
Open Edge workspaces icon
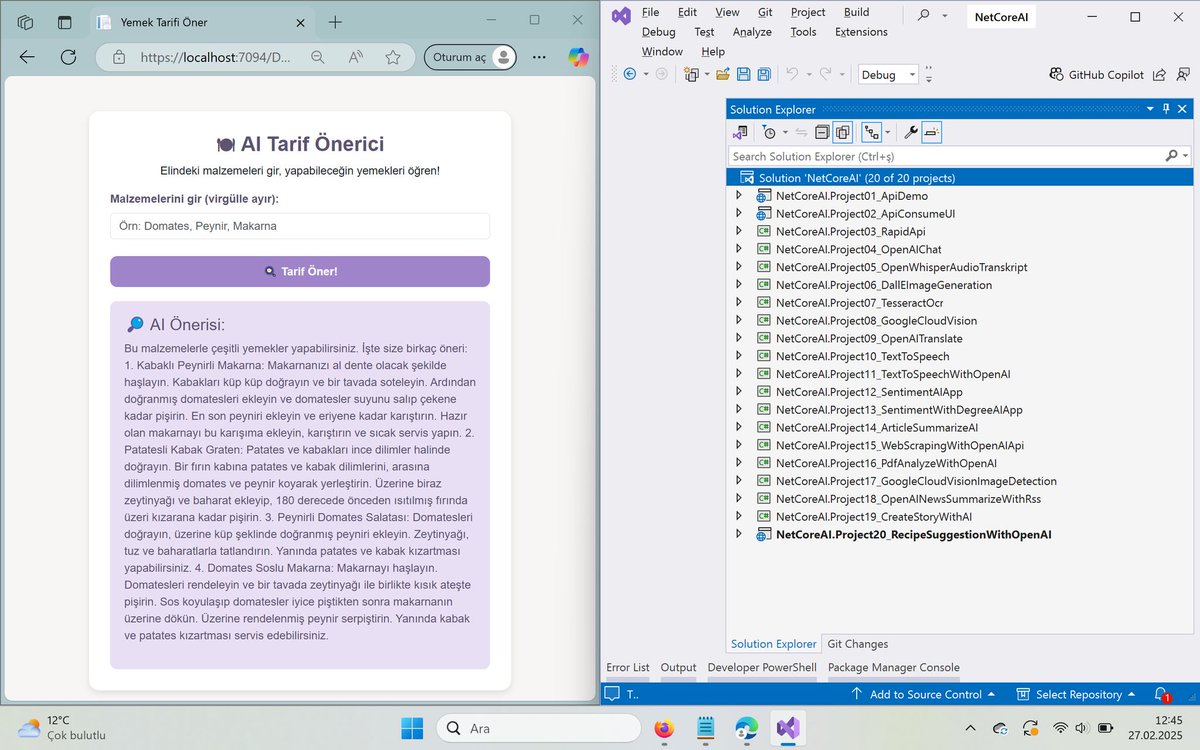[x=26, y=22]
